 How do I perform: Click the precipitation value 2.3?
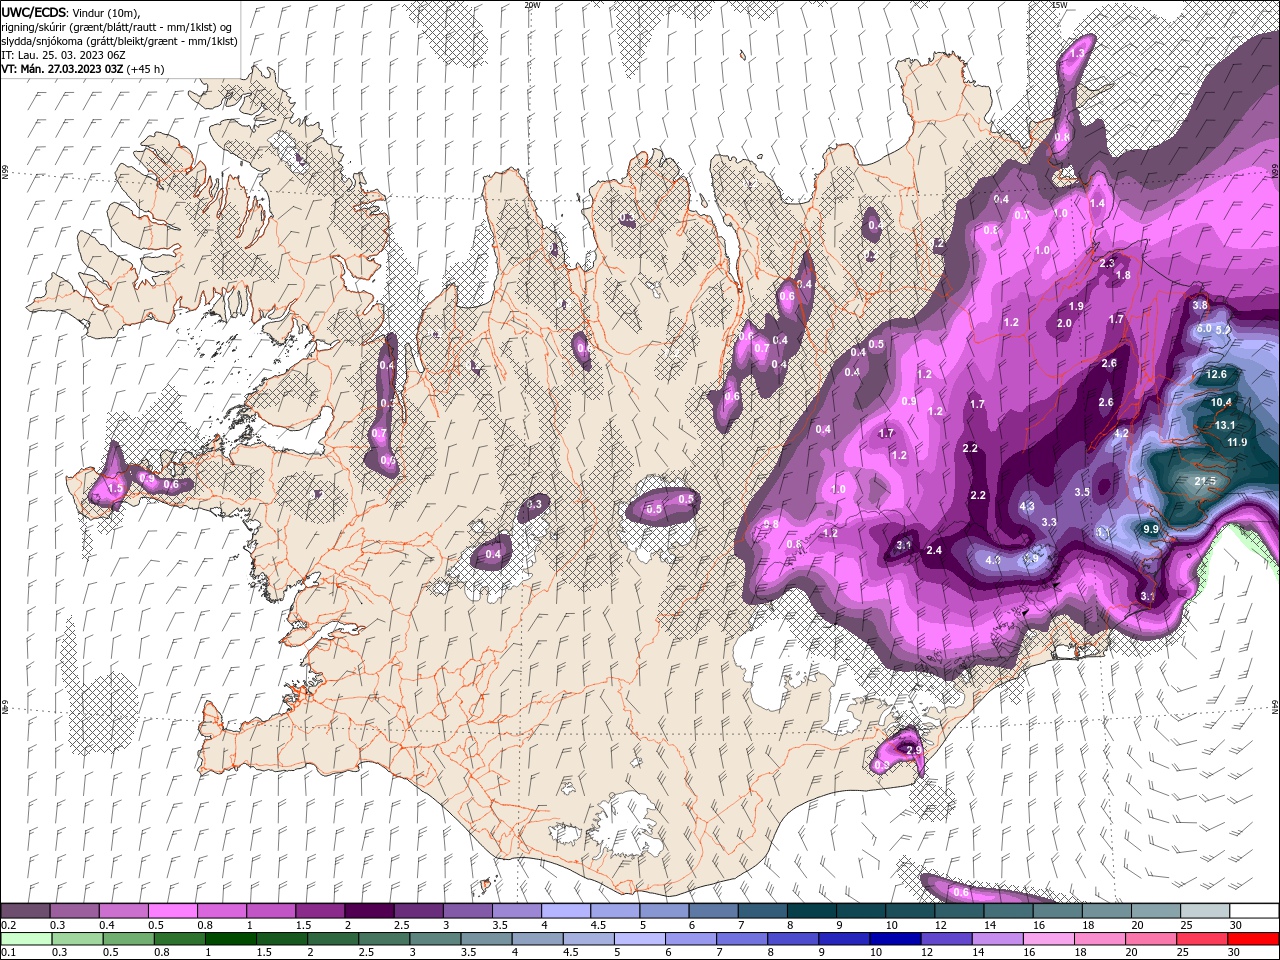point(1106,263)
